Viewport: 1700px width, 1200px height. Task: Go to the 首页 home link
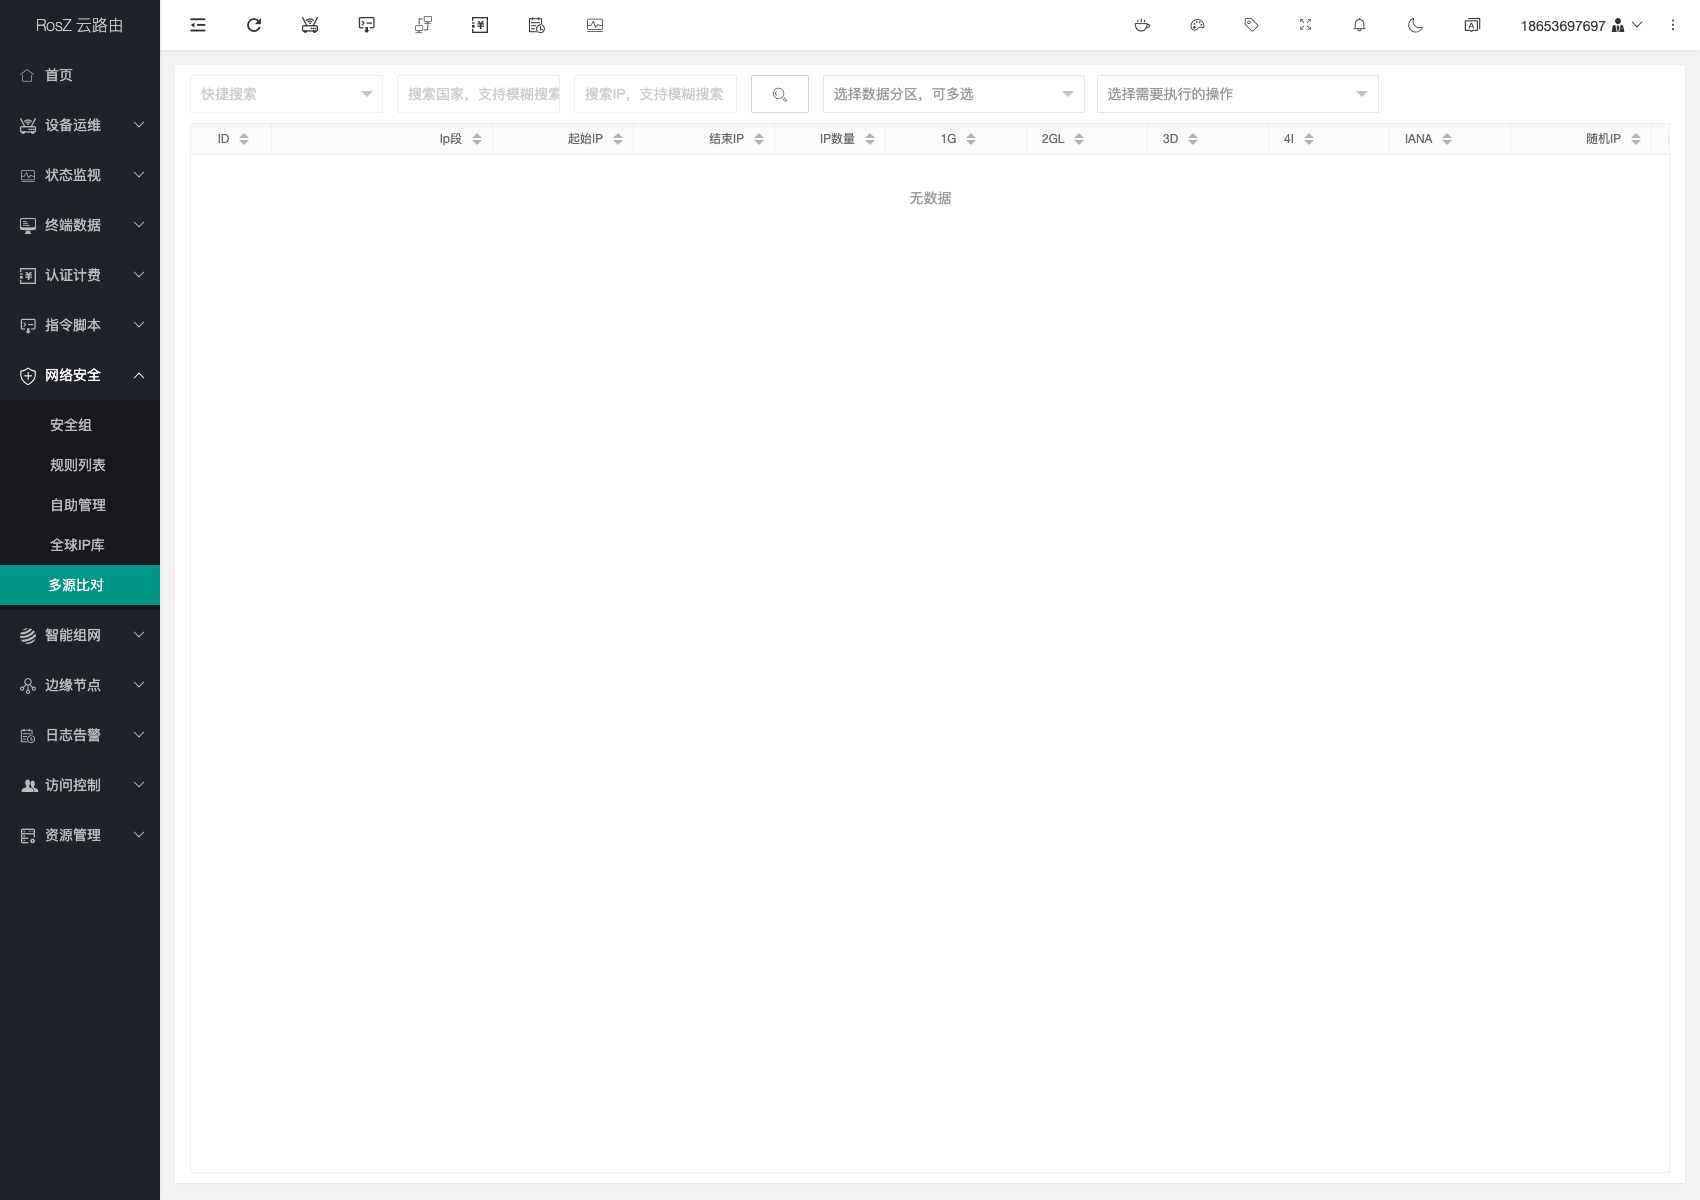coord(59,75)
